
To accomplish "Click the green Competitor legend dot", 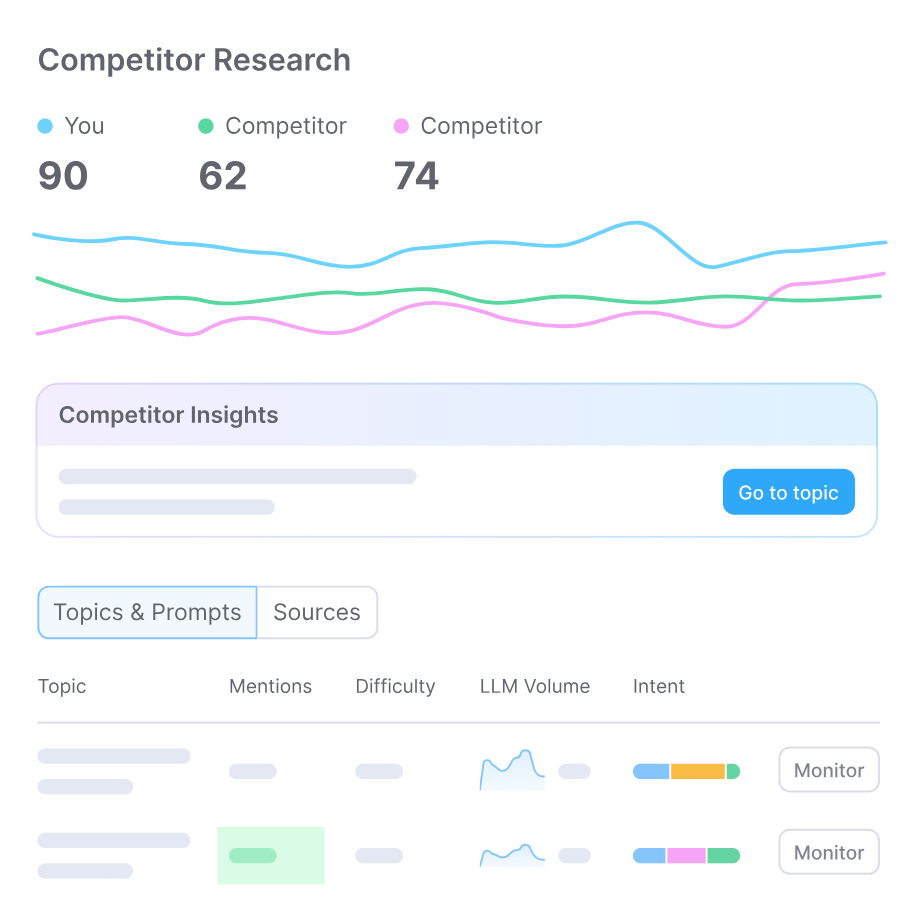I will (206, 126).
